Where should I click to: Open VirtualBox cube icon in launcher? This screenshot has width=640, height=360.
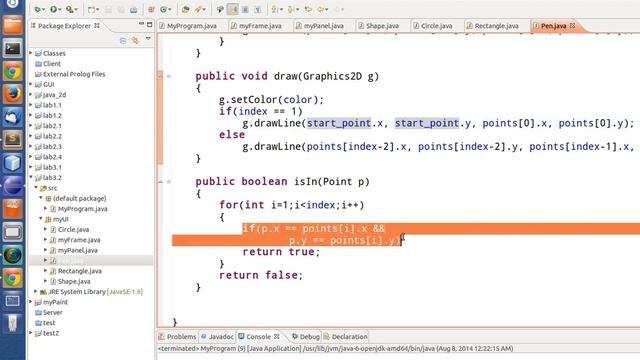13,163
